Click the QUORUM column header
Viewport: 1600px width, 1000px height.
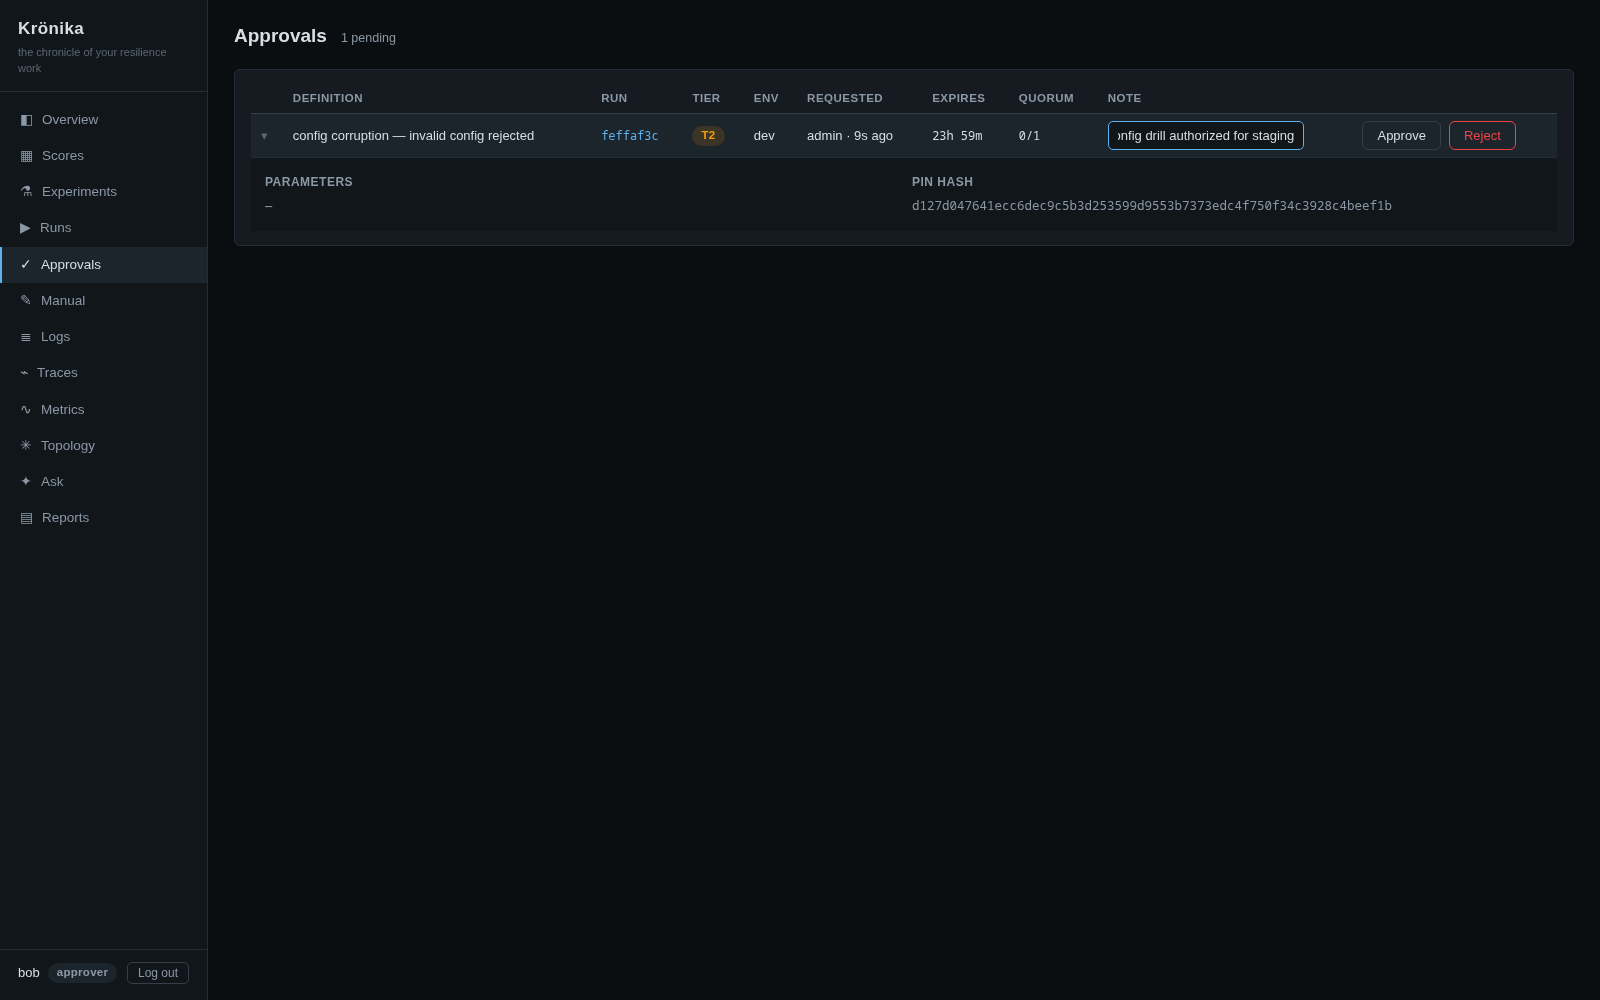click(x=1046, y=98)
